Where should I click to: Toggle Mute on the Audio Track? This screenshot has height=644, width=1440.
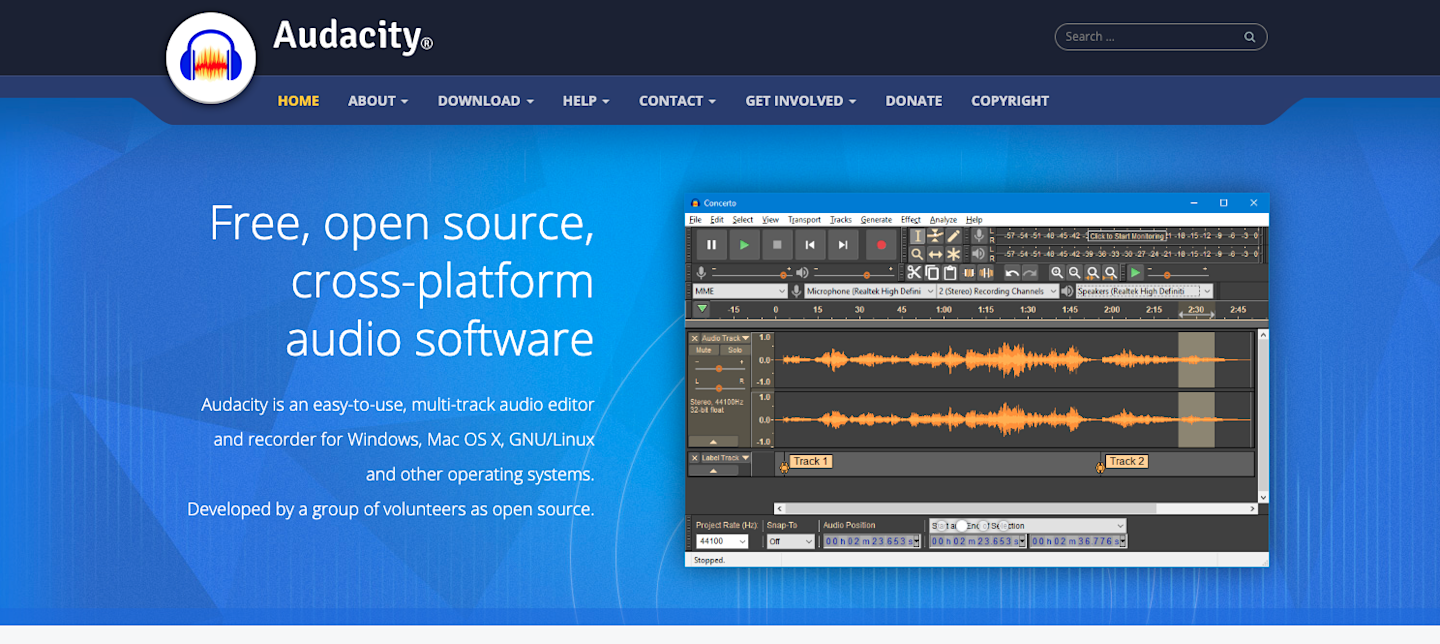pyautogui.click(x=704, y=350)
